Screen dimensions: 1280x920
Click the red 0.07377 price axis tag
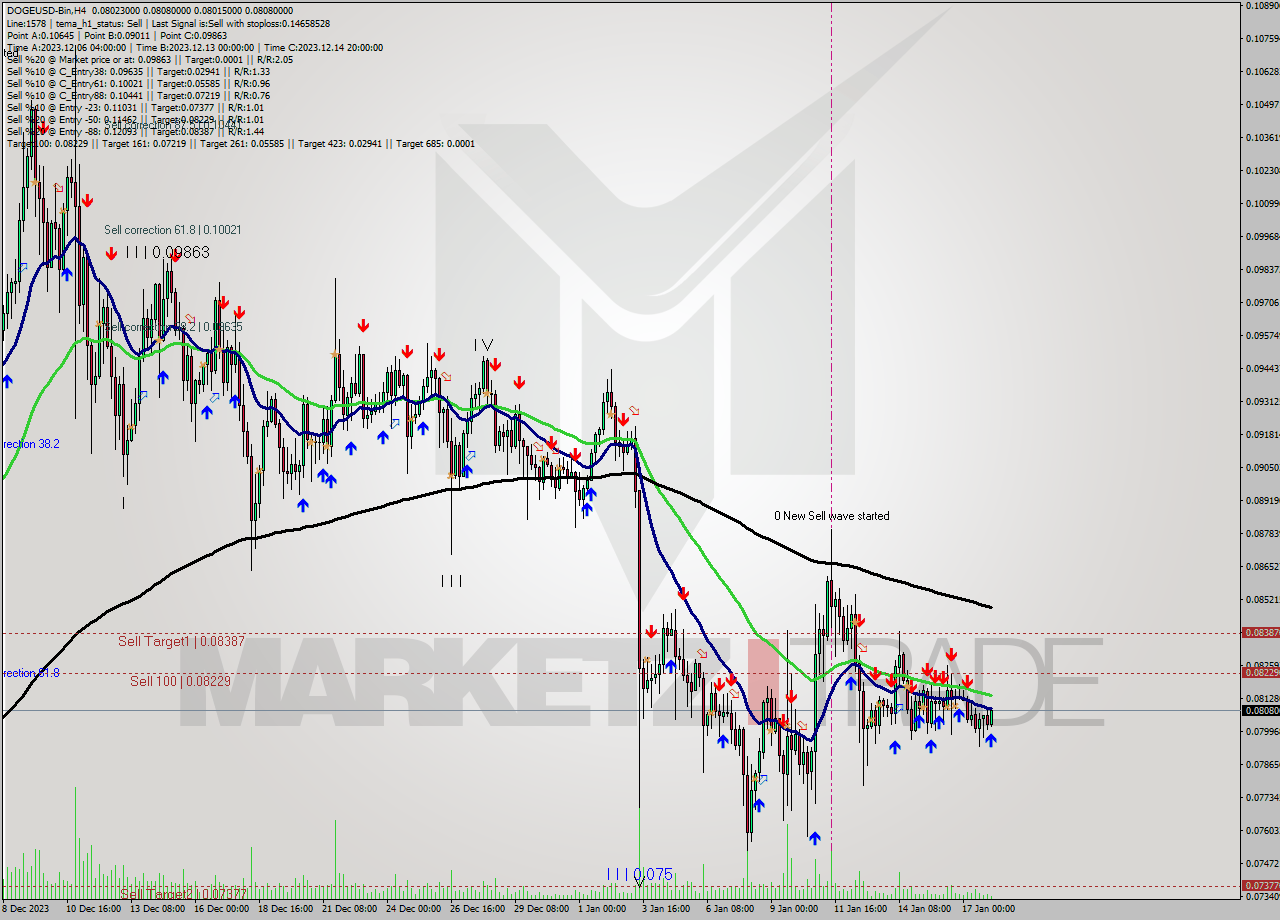coord(1259,885)
